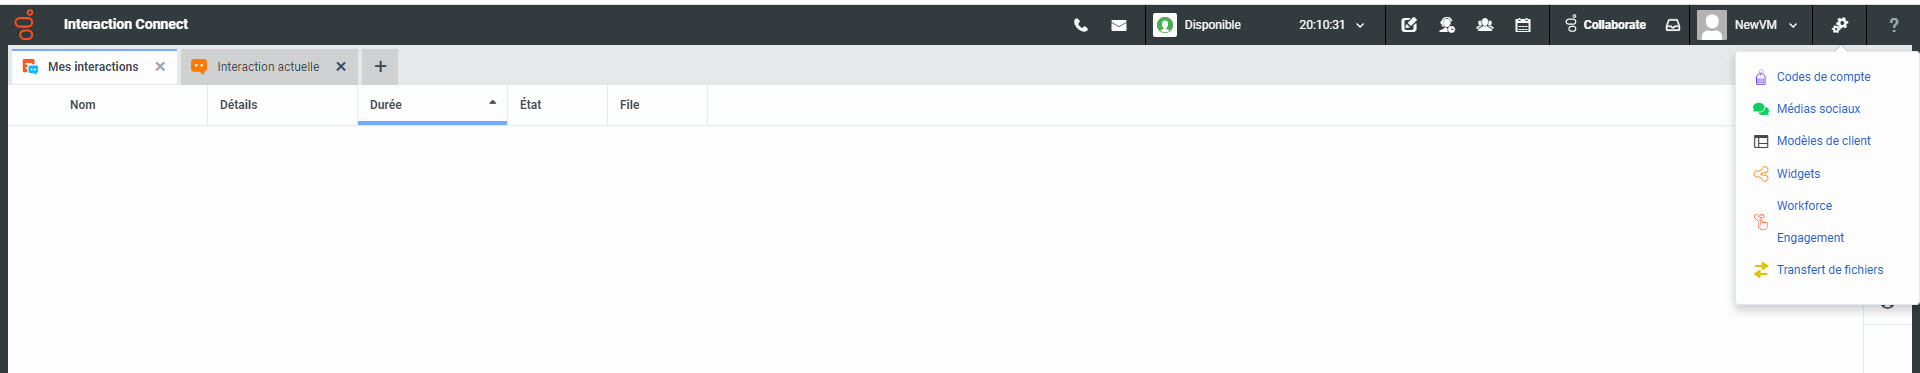The height and width of the screenshot is (373, 1920).
Task: Add a new tab with plus button
Action: 380,67
